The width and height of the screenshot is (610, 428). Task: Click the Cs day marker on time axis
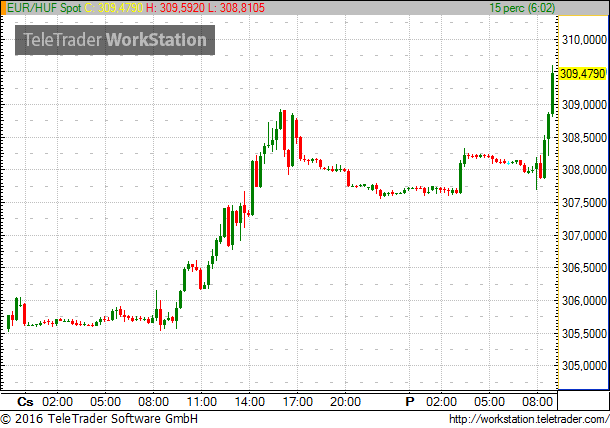point(25,402)
